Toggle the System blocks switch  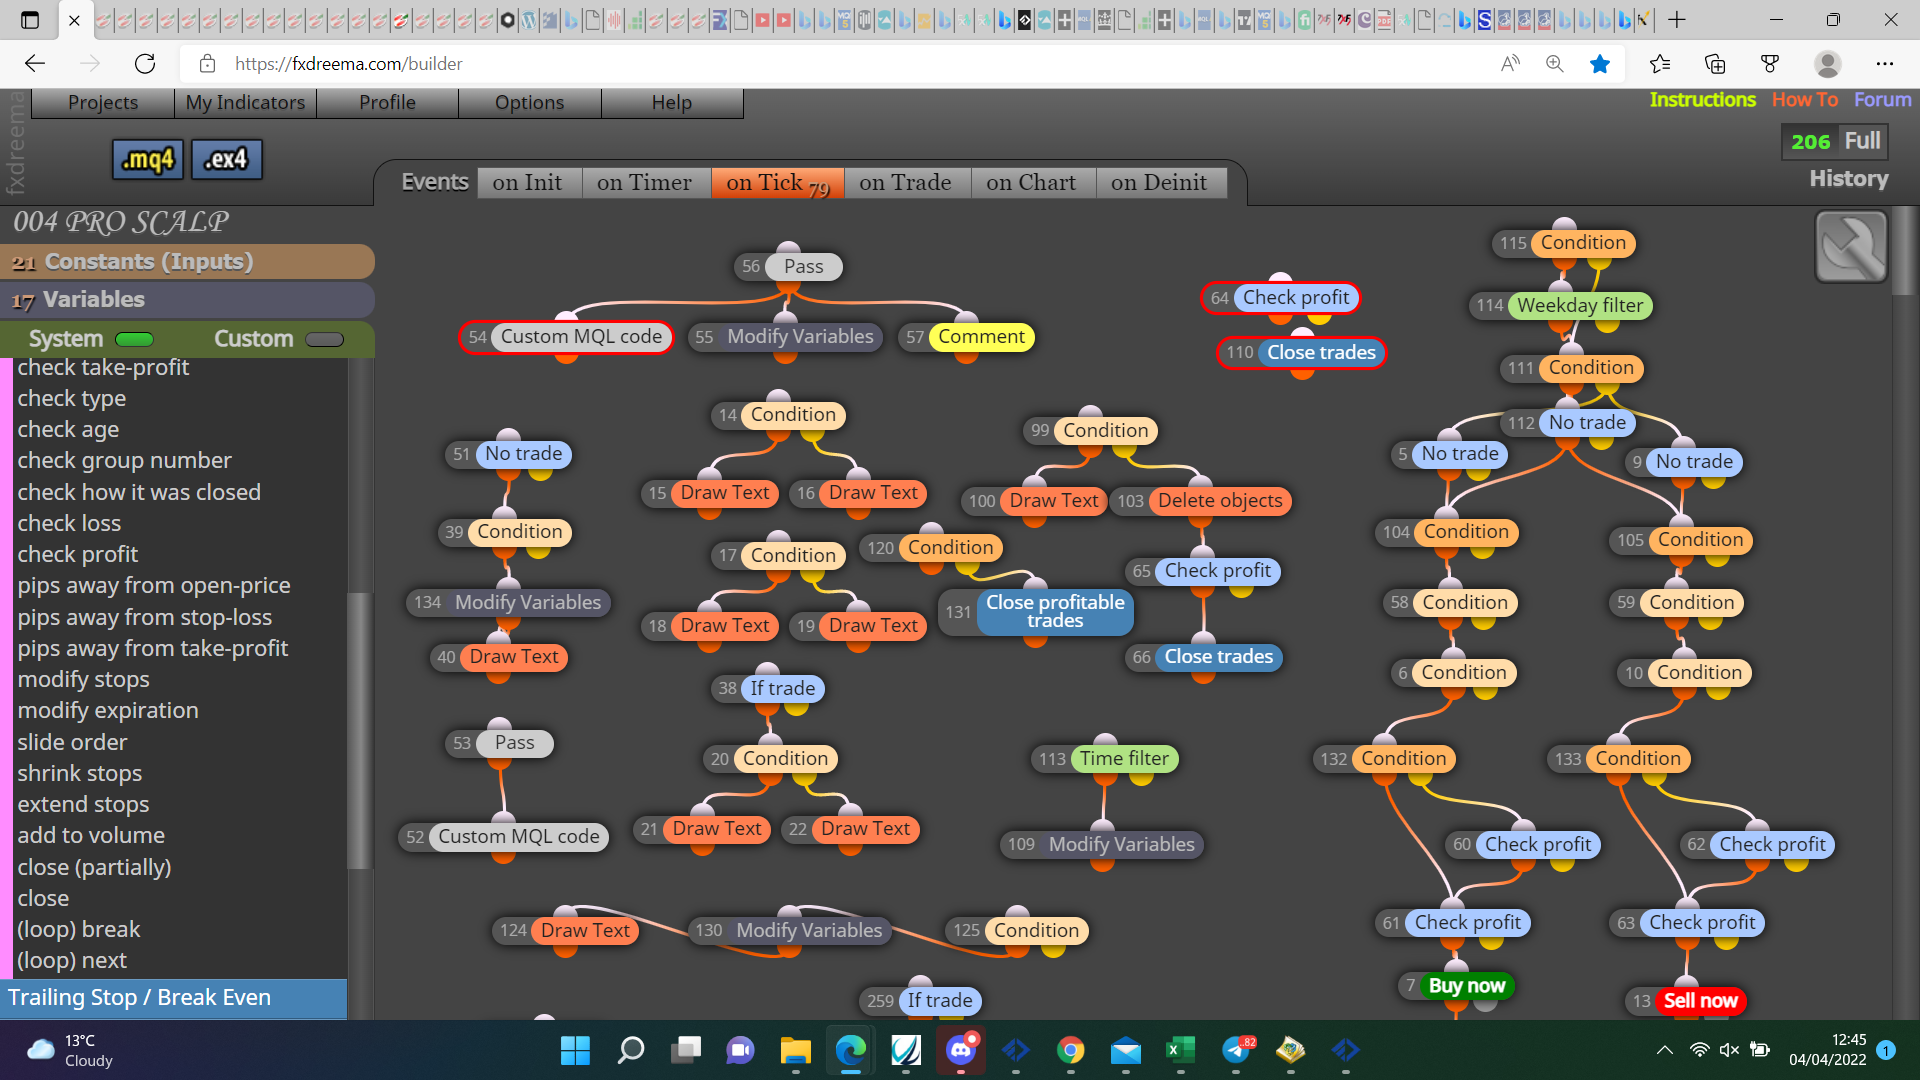pos(134,339)
